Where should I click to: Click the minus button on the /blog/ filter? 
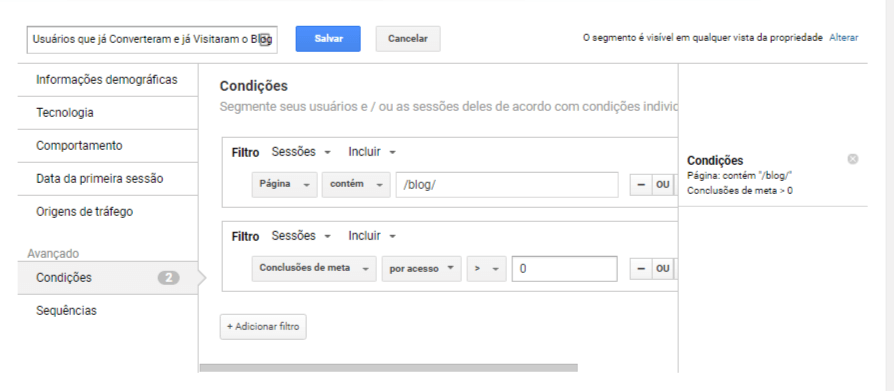pos(641,185)
